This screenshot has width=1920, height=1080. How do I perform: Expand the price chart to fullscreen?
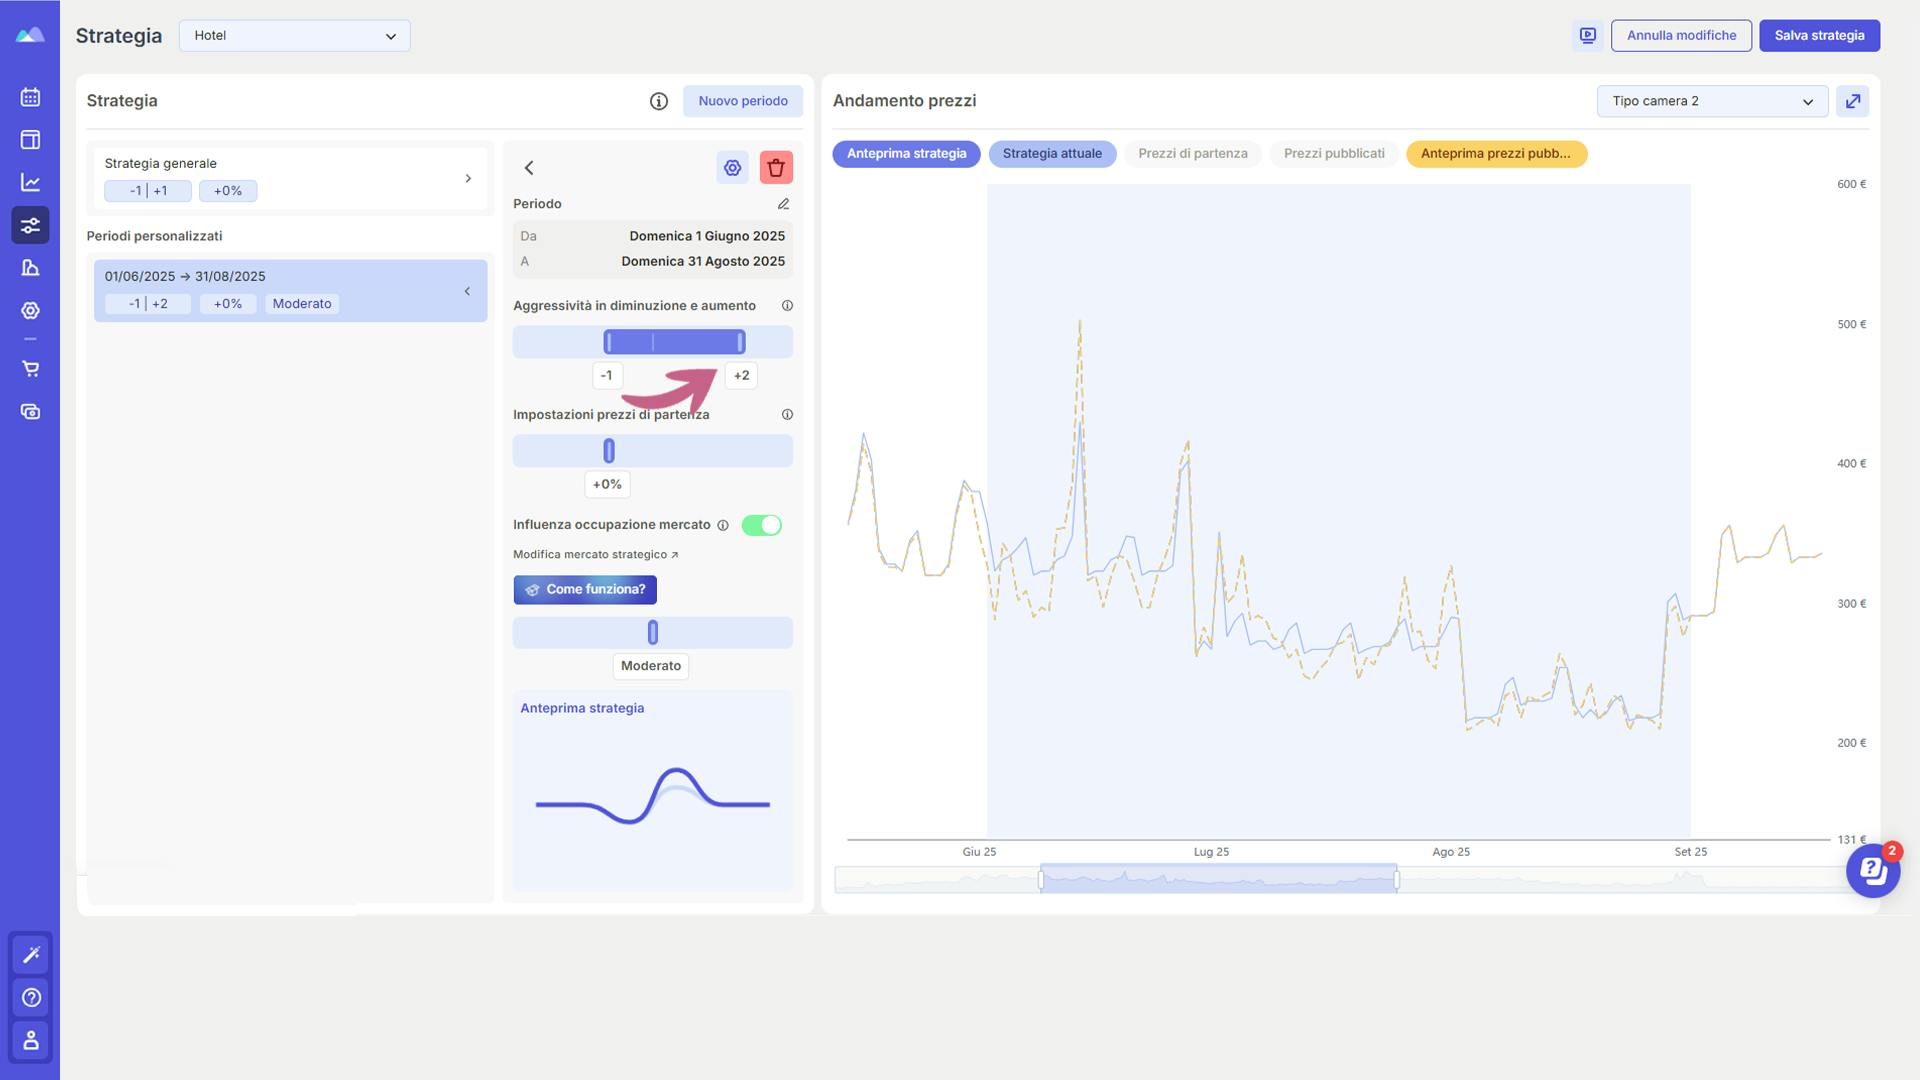tap(1852, 101)
